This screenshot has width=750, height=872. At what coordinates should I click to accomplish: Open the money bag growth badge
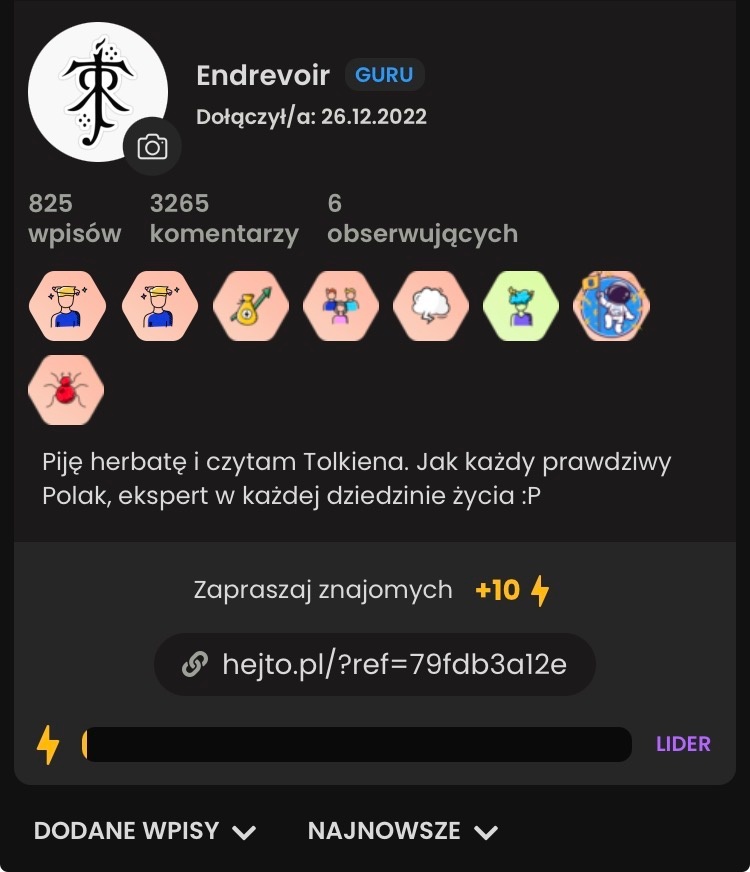pyautogui.click(x=251, y=306)
